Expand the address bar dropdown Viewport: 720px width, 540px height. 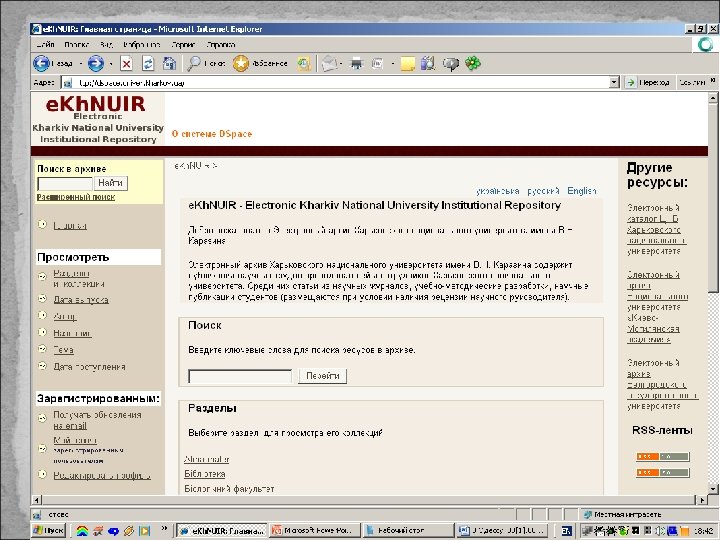(x=614, y=82)
